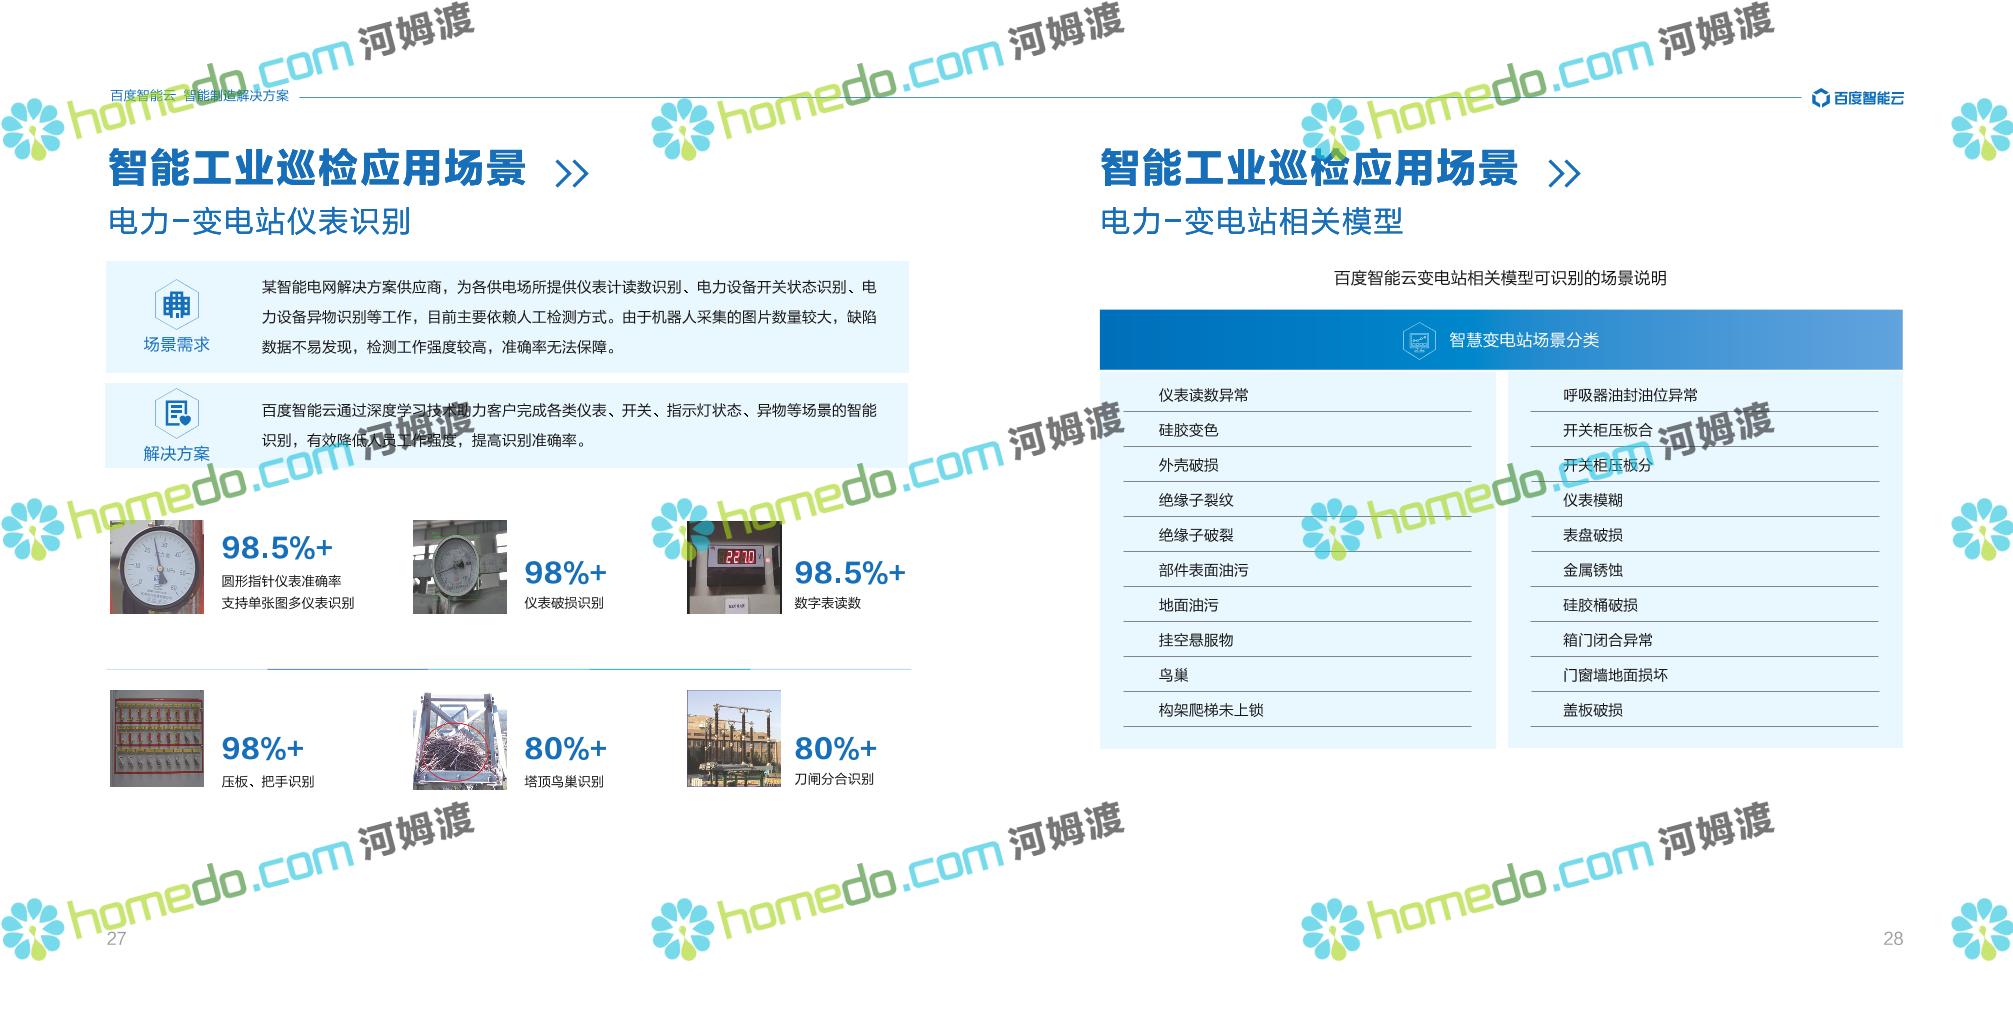Click the 智慧变电站场景分类 table header bar
This screenshot has height=1020, width=2013.
tap(1500, 340)
